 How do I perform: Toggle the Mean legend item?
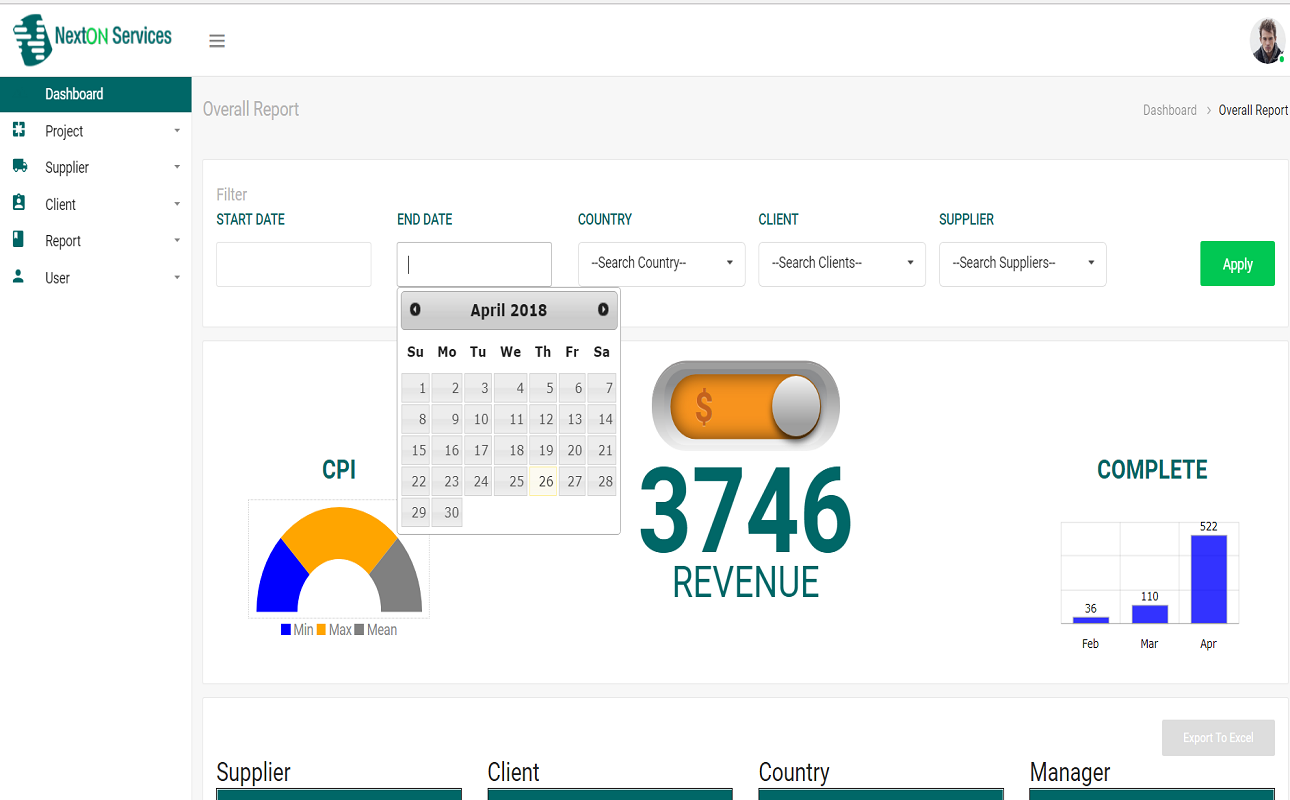click(375, 630)
